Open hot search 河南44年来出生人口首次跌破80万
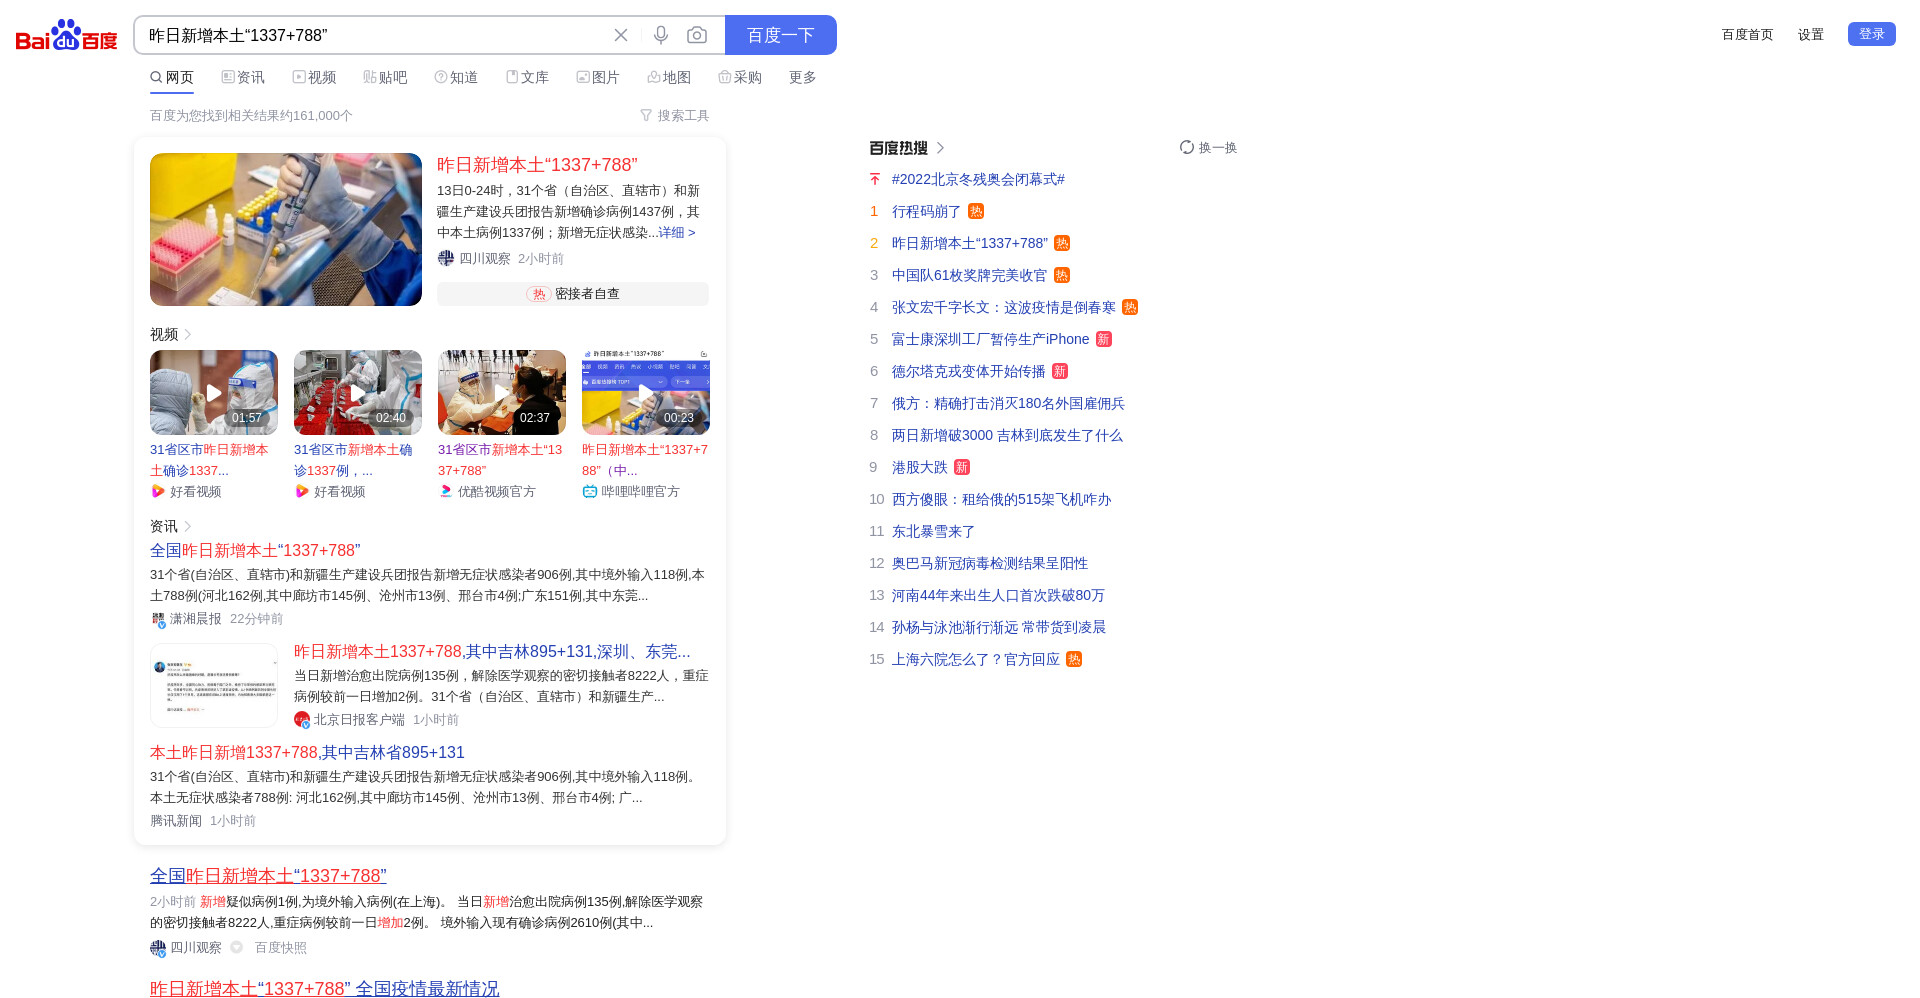The image size is (1920, 998). (998, 595)
